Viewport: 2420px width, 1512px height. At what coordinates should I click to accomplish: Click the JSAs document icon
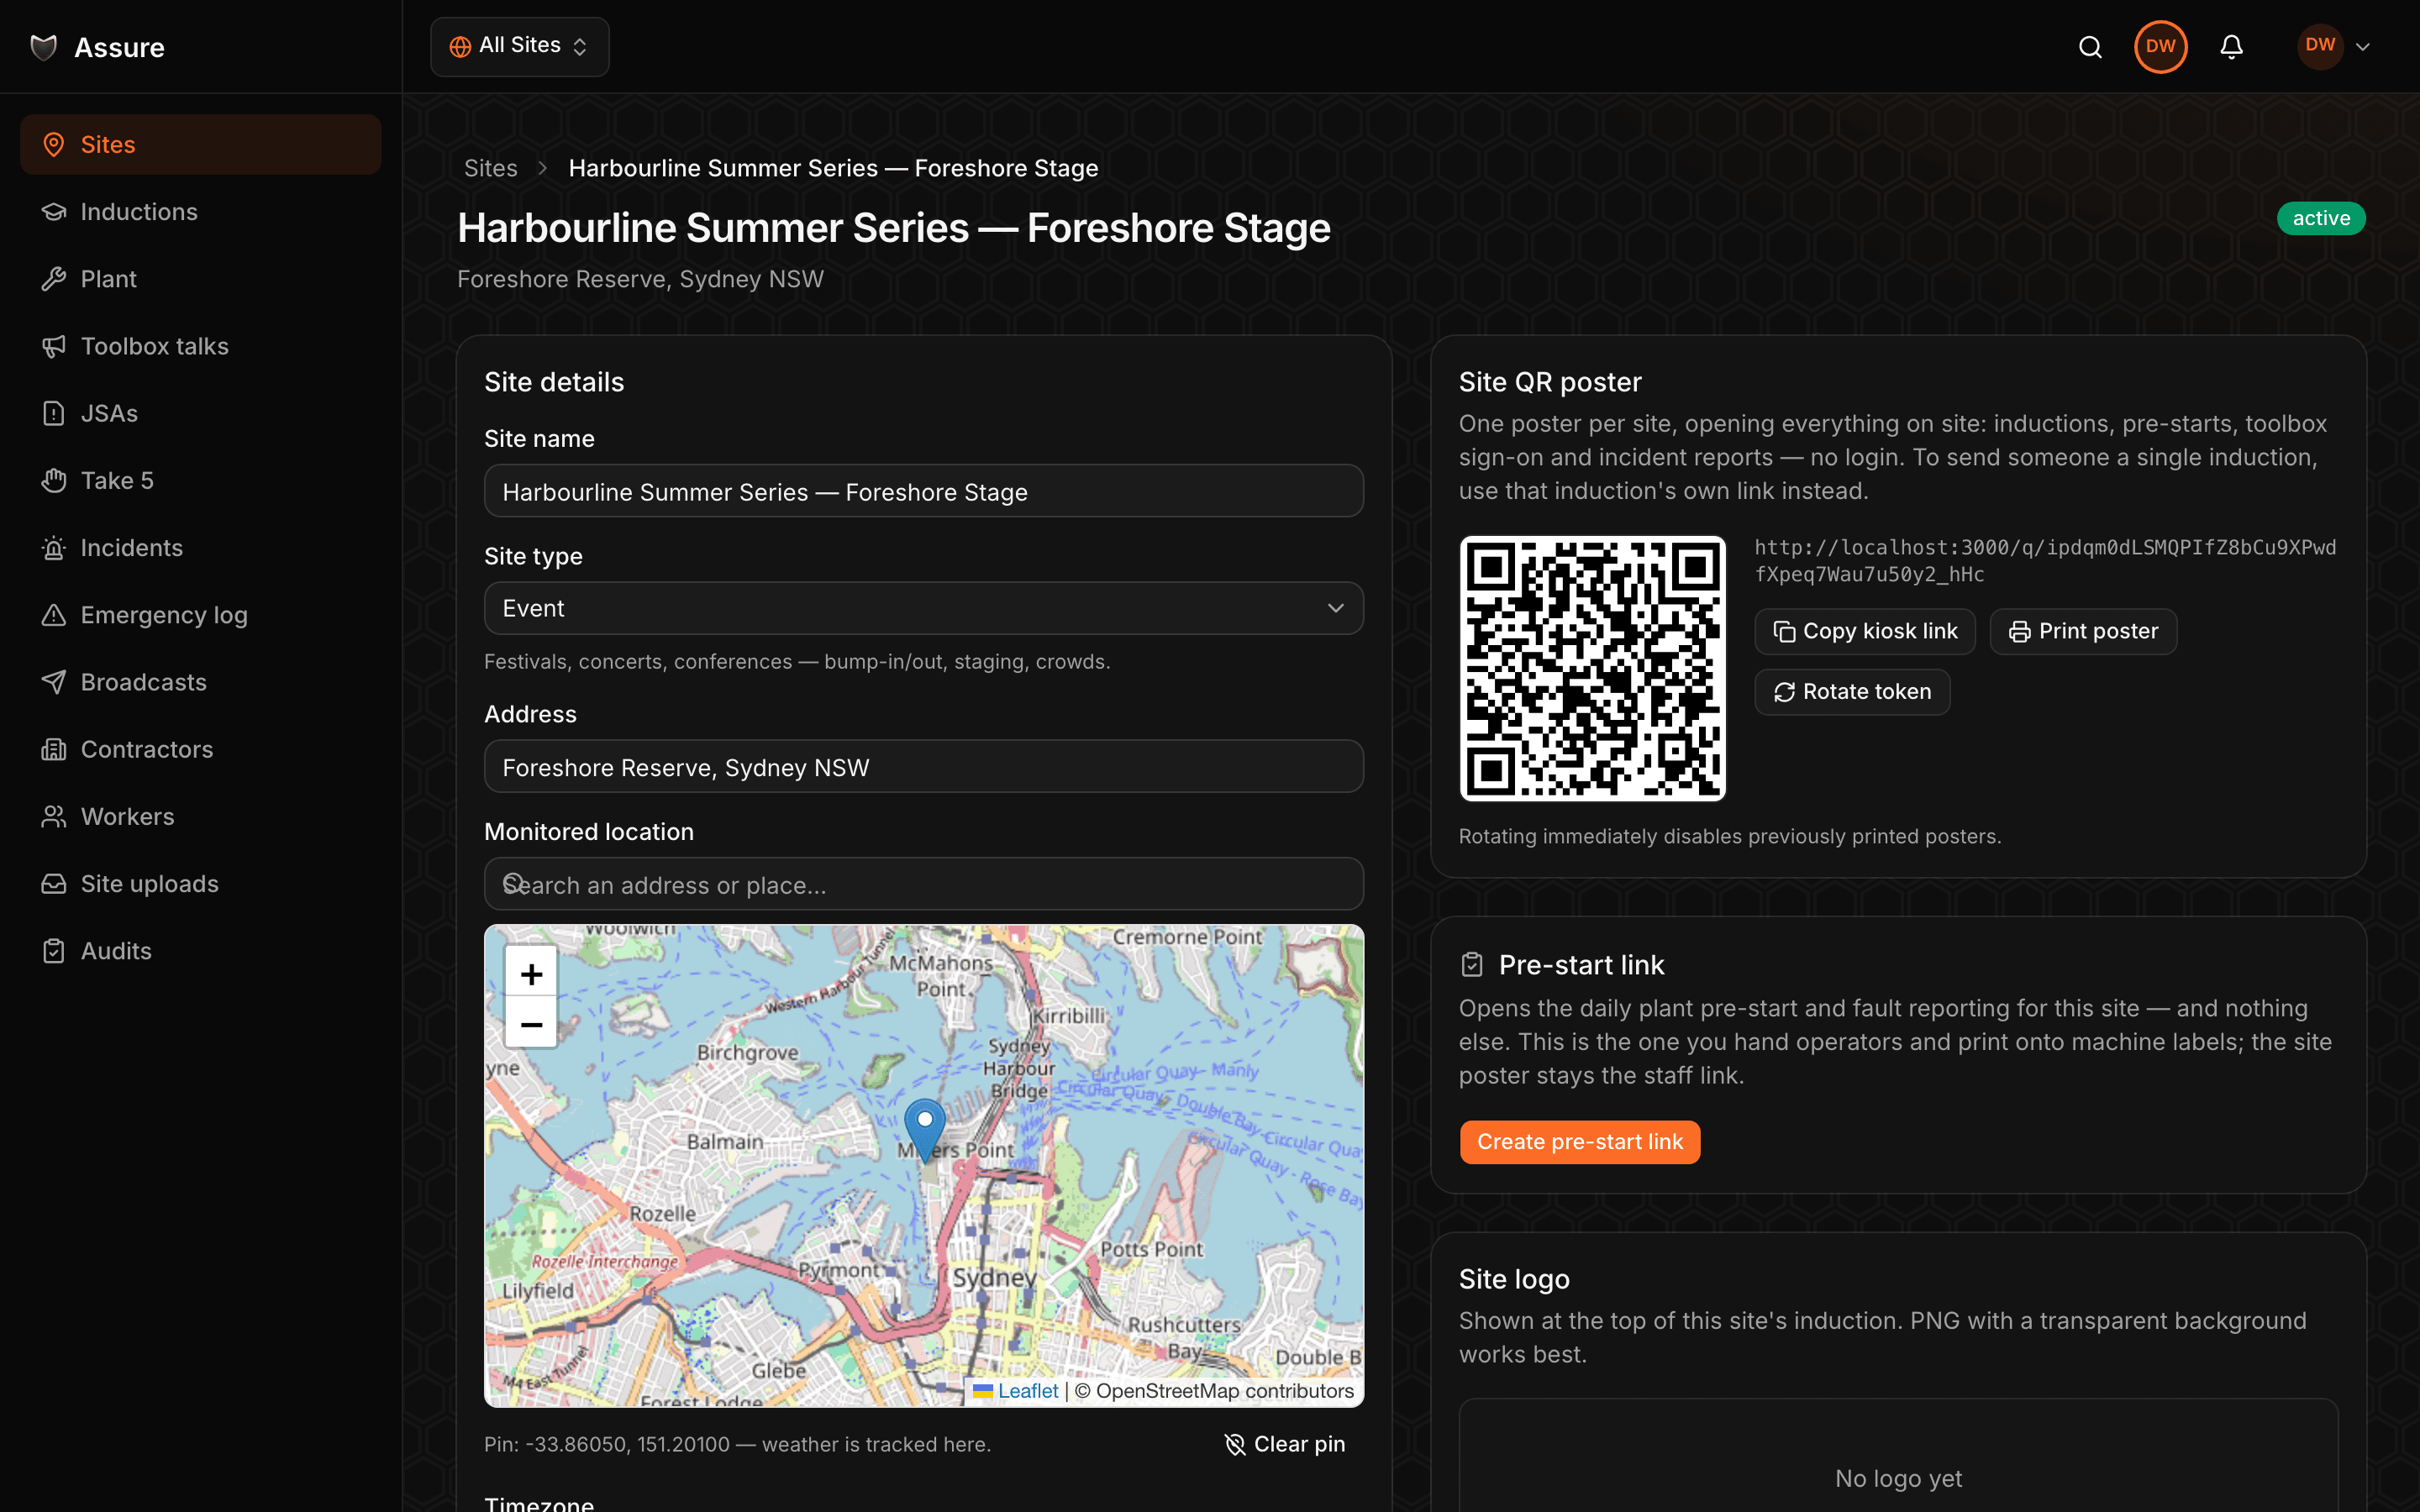(54, 413)
